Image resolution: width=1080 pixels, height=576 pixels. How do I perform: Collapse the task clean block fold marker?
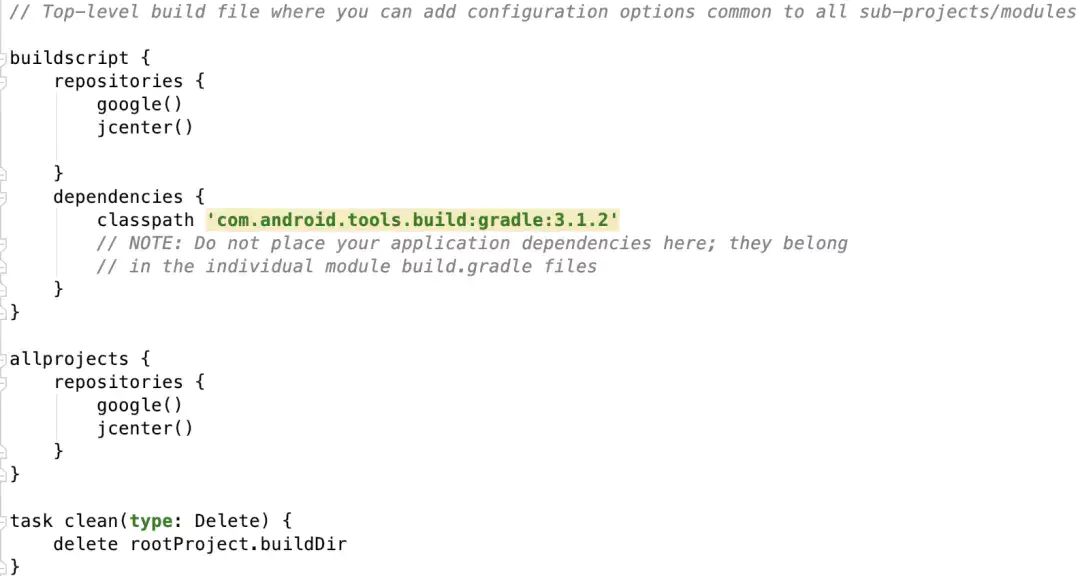click(x=4, y=521)
